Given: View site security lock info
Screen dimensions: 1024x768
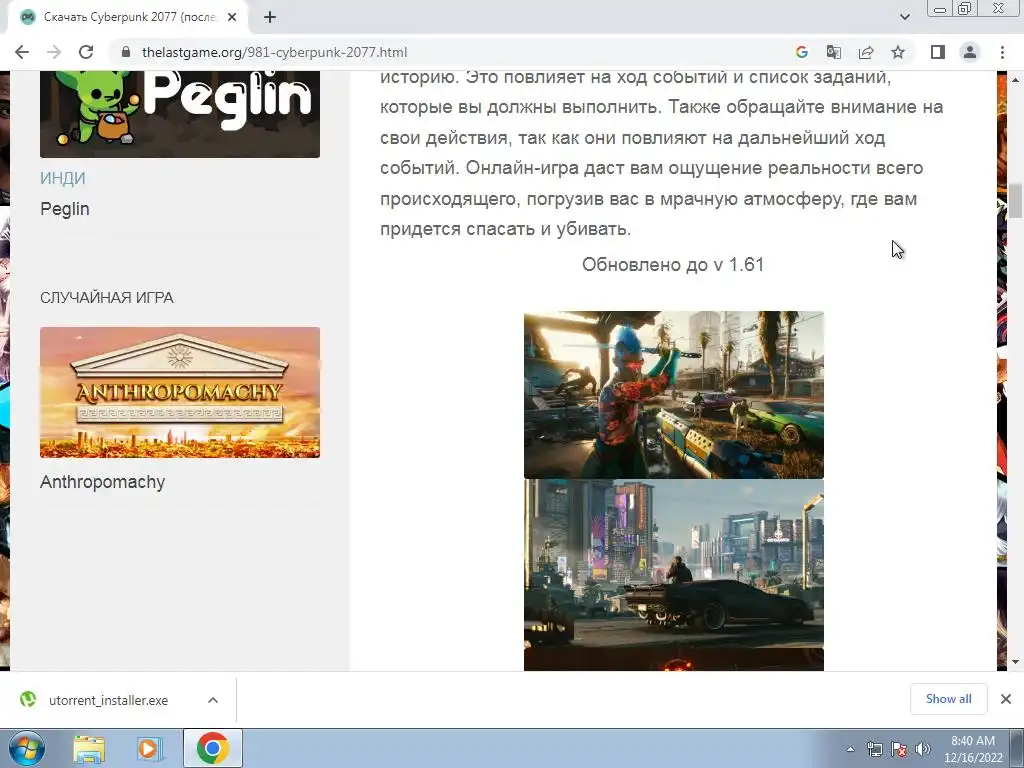Looking at the screenshot, I should pyautogui.click(x=126, y=52).
